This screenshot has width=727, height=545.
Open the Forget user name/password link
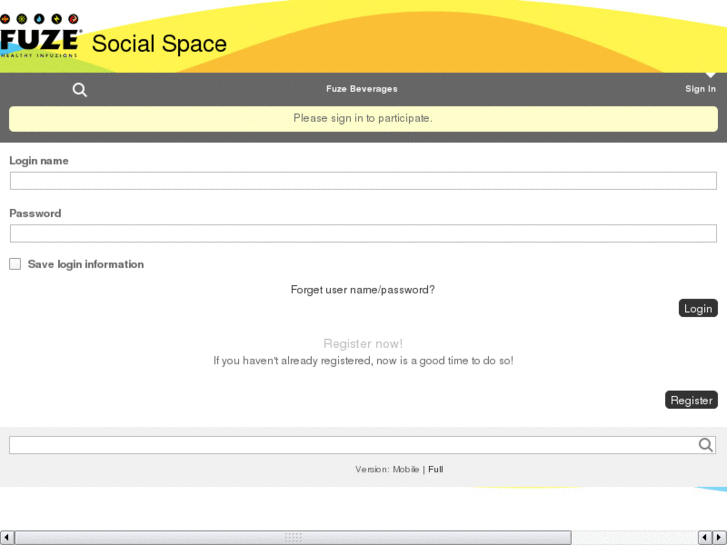[x=363, y=289]
